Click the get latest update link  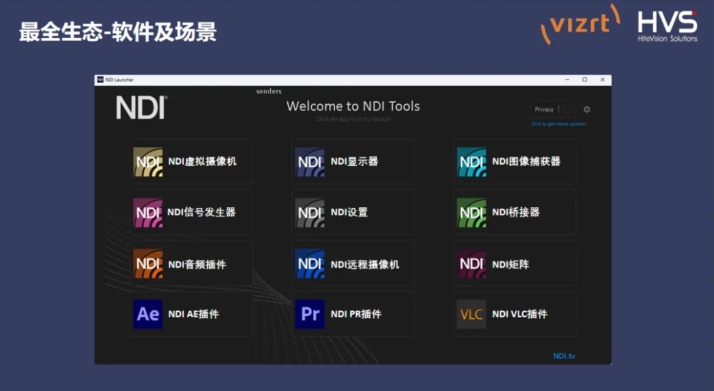(x=559, y=124)
